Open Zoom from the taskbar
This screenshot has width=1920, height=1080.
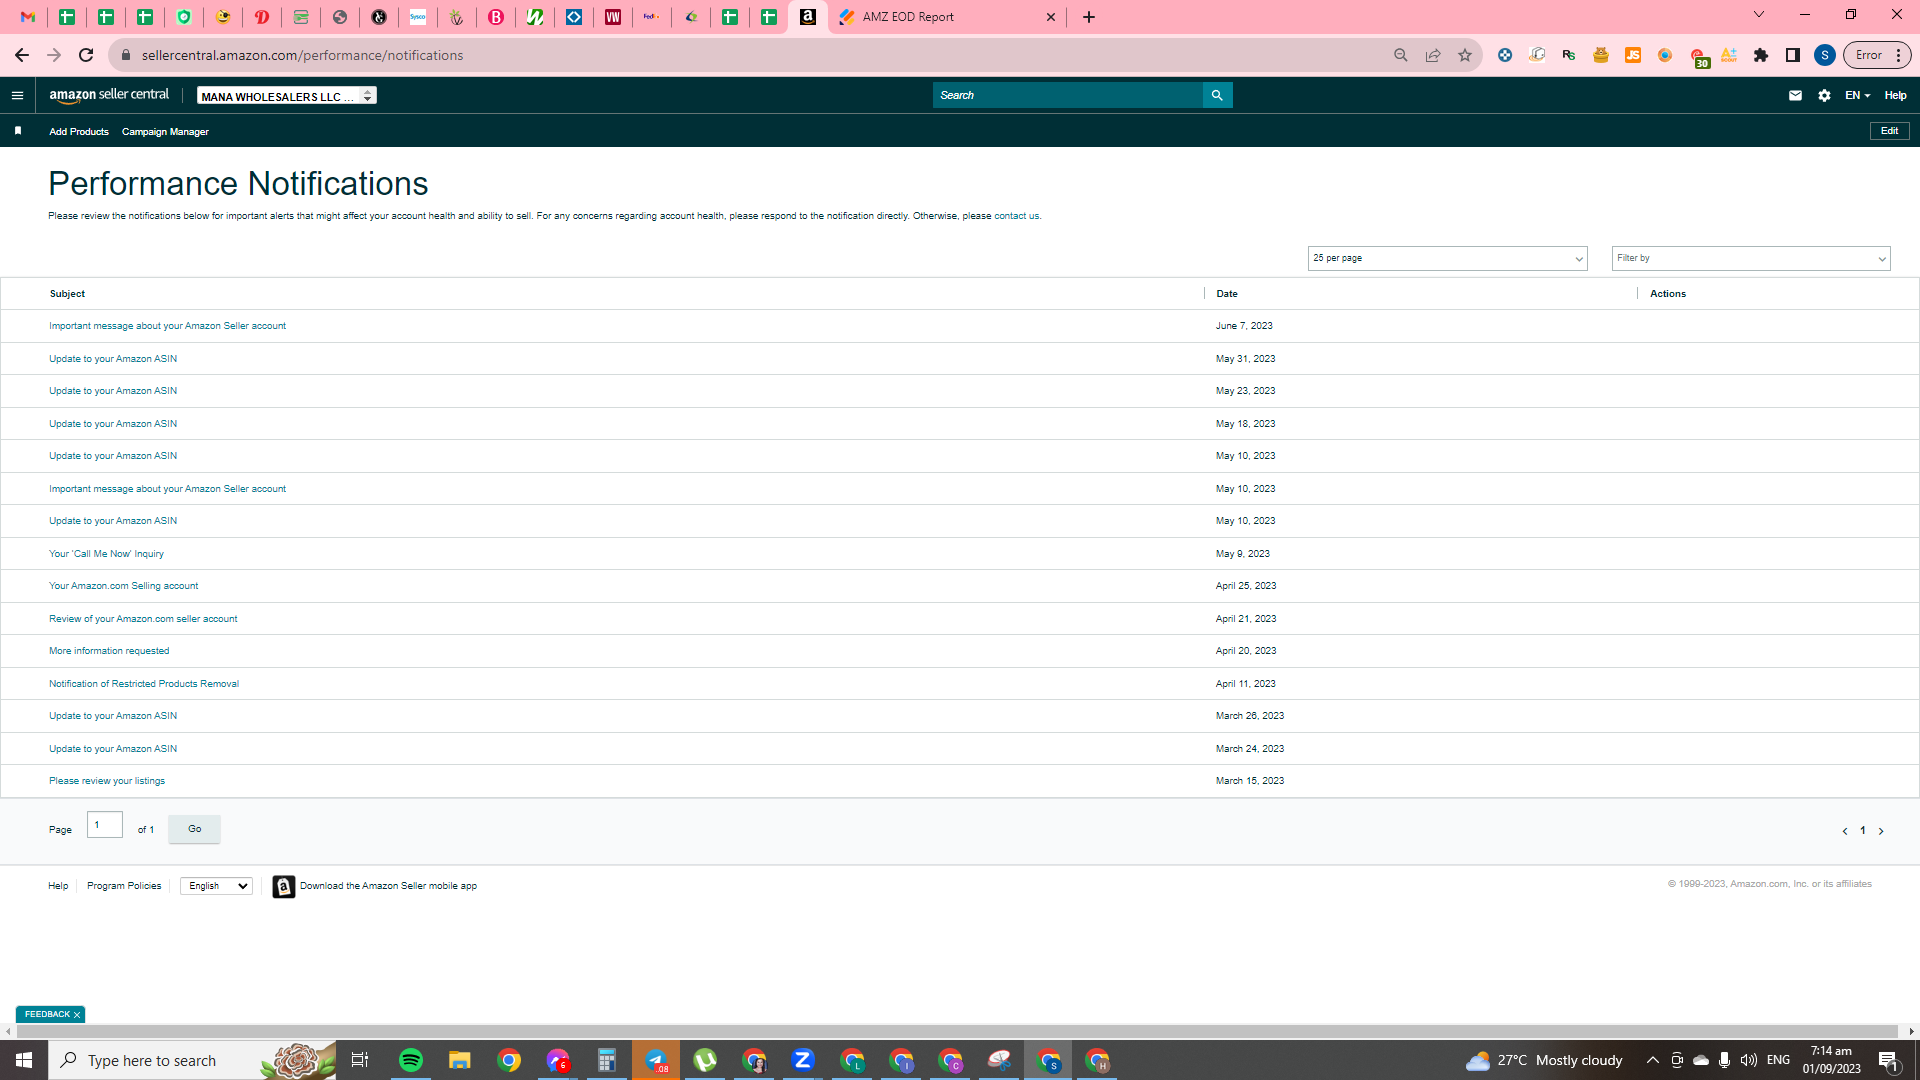point(803,1060)
